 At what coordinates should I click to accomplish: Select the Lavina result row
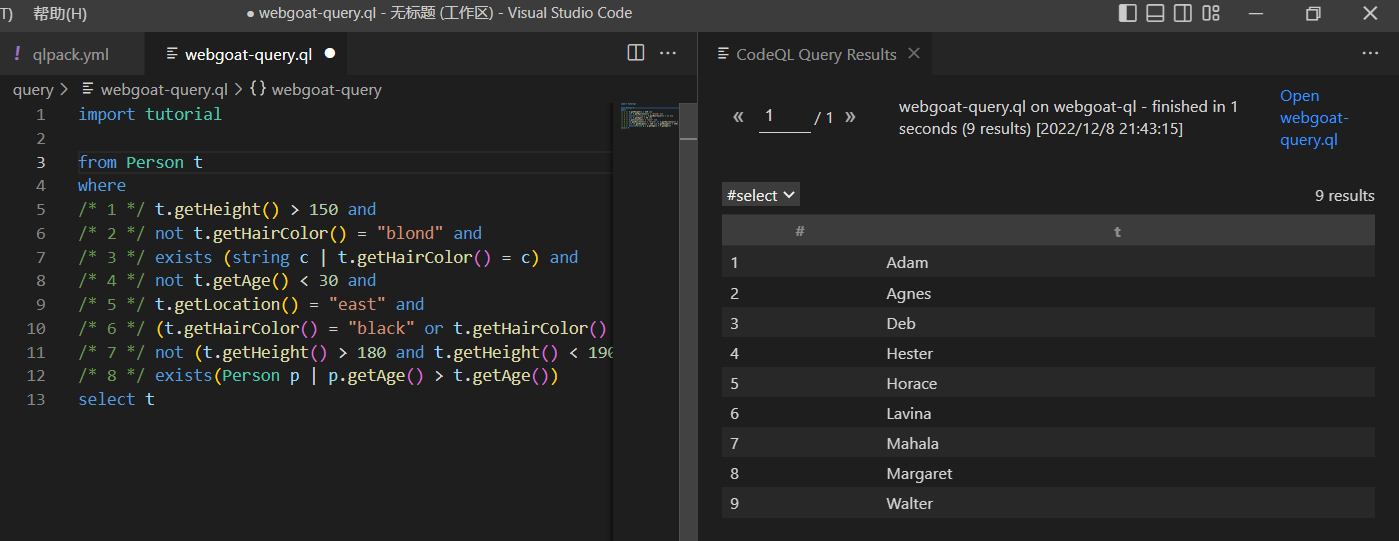[x=1048, y=413]
